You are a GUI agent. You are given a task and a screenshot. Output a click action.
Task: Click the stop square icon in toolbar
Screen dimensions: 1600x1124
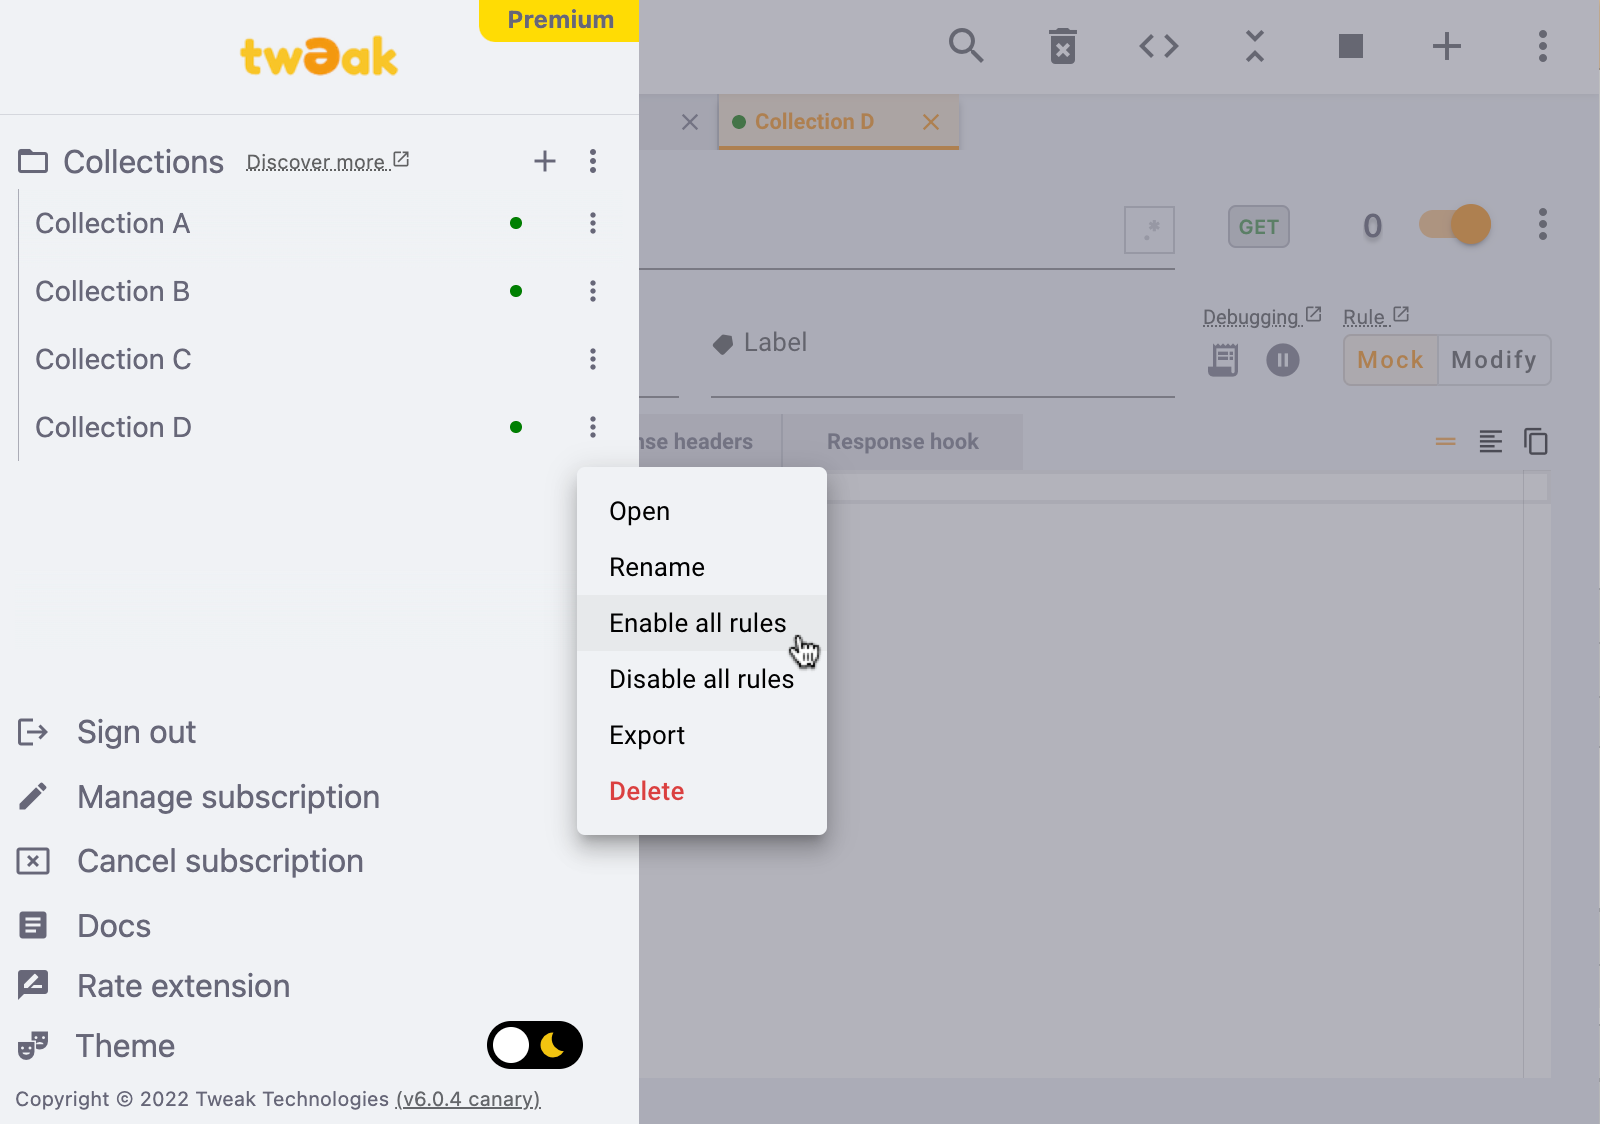(1350, 46)
